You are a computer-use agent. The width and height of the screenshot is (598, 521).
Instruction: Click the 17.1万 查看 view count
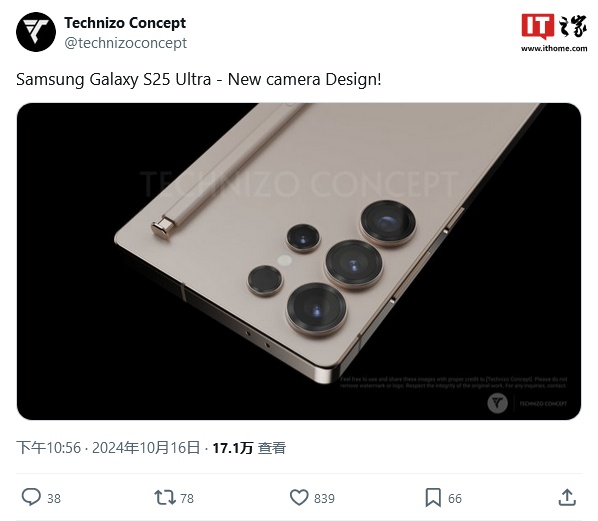[249, 448]
